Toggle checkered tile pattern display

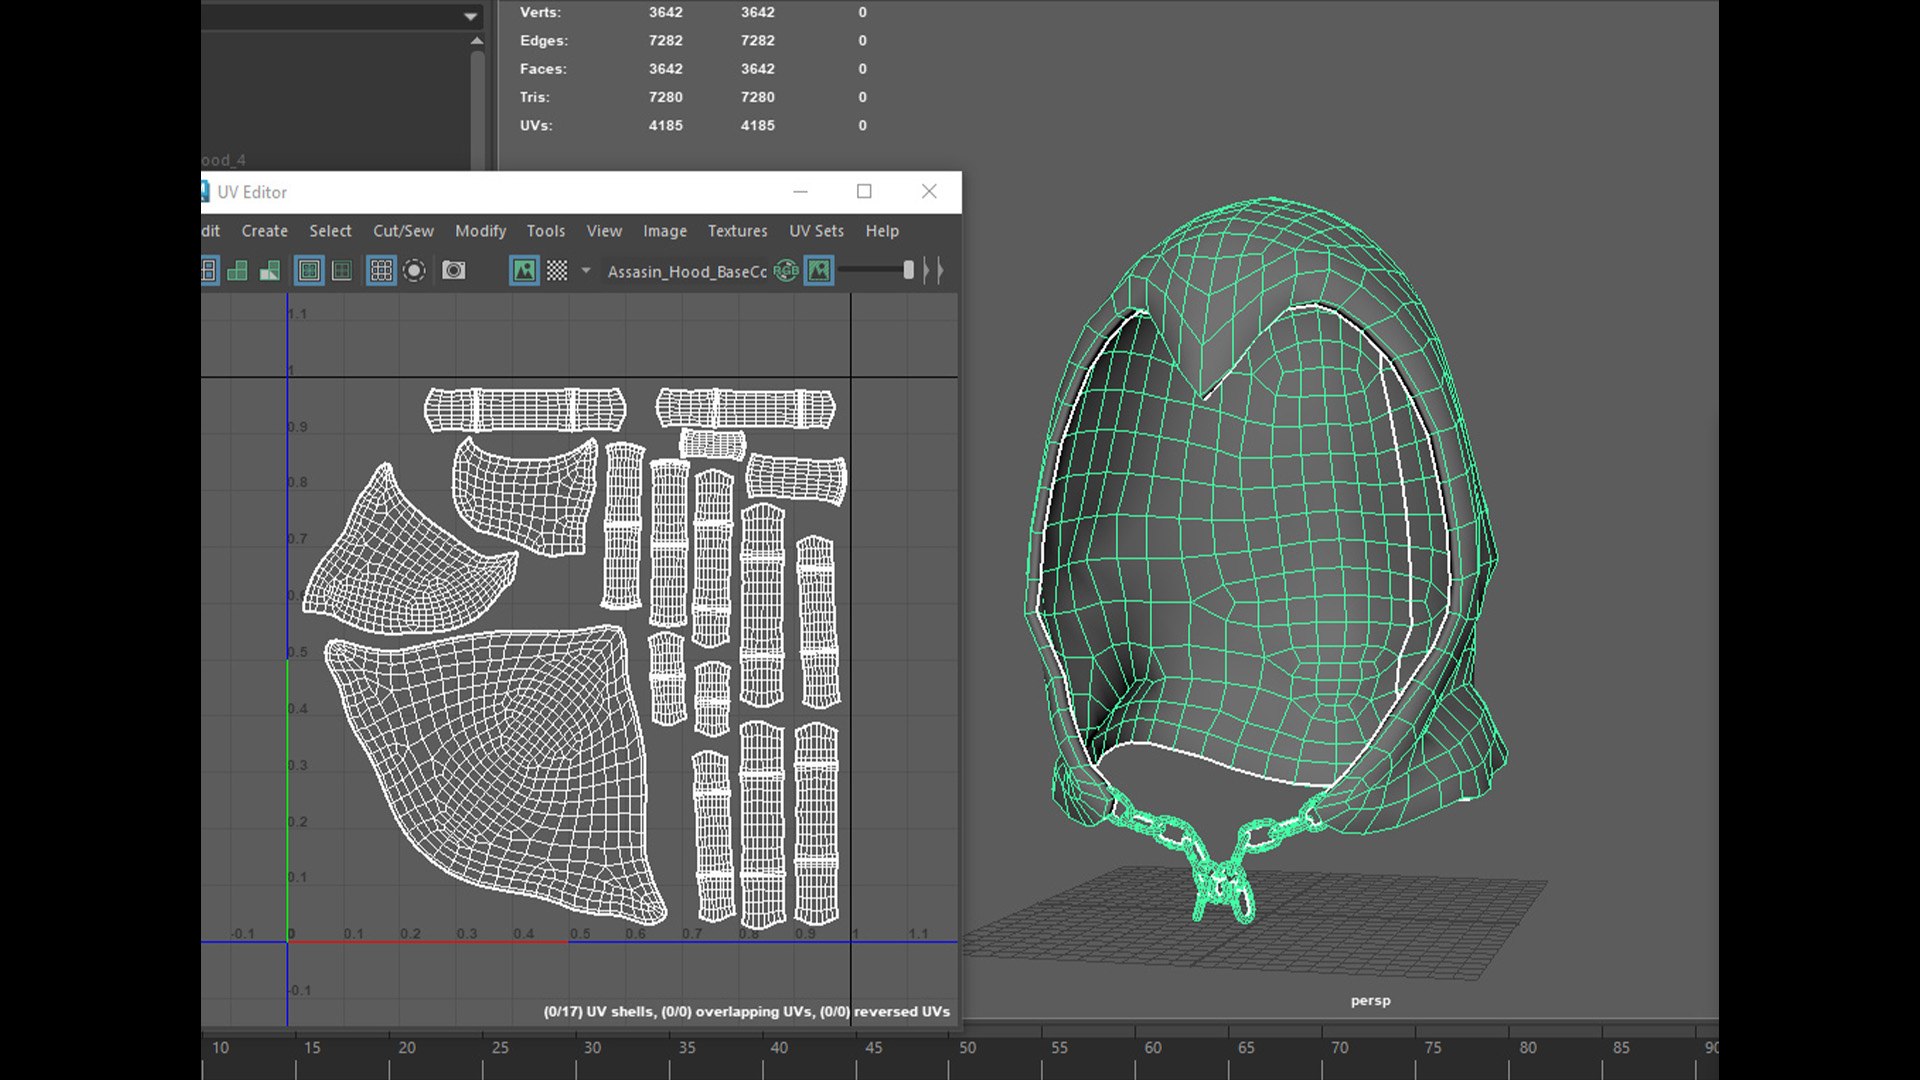tap(557, 271)
